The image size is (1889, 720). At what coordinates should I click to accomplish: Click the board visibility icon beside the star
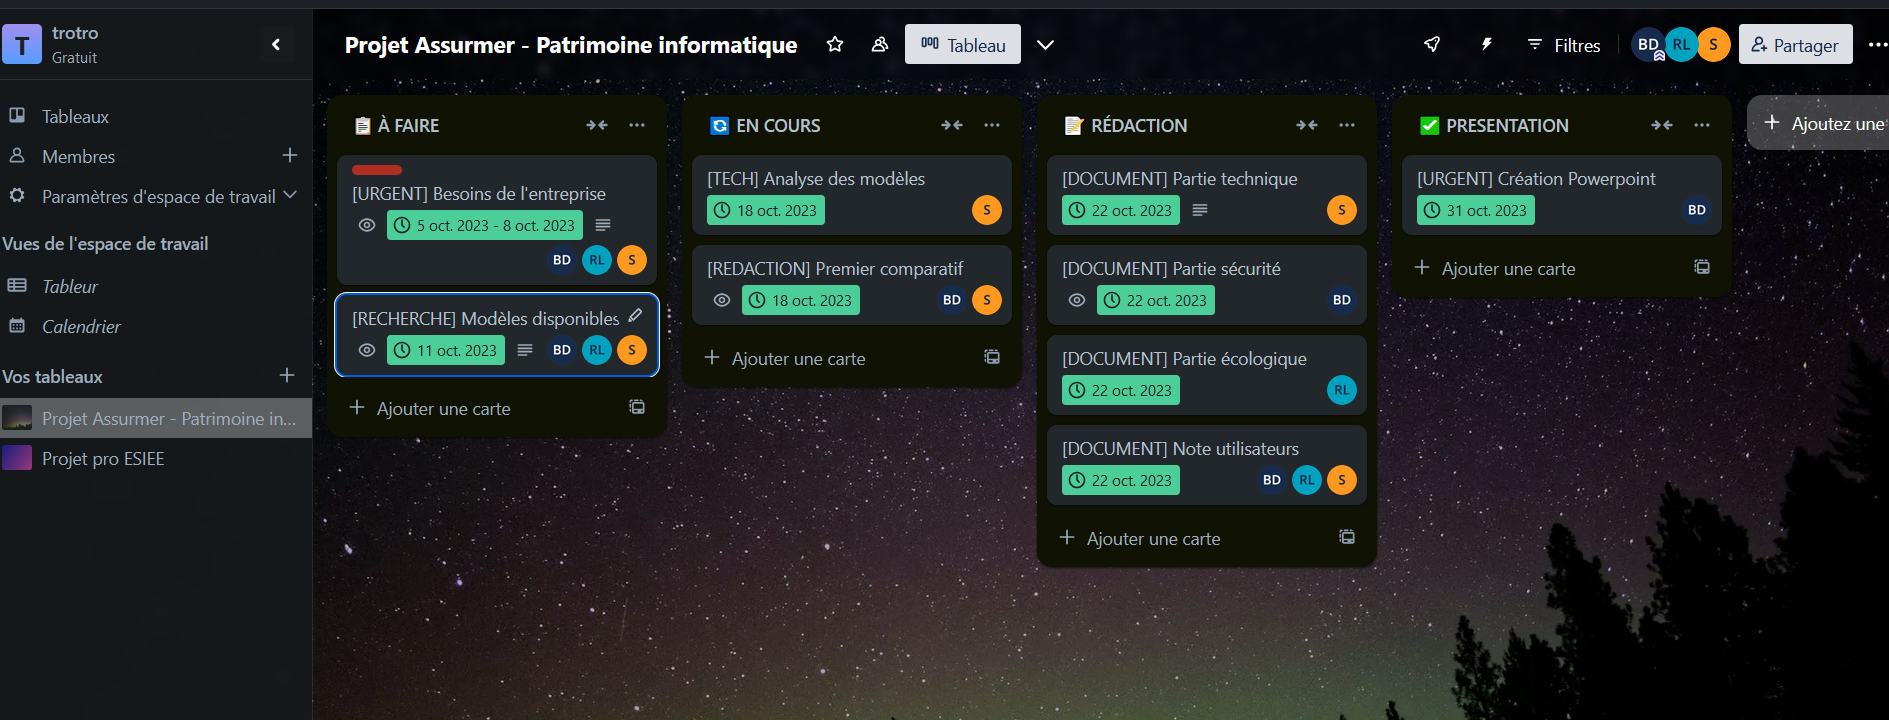pos(880,44)
